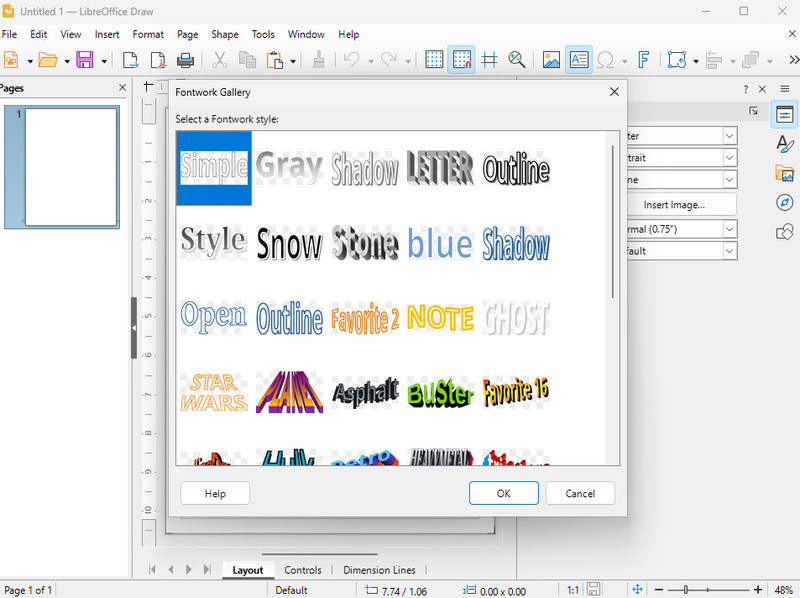
Task: Click Help in Fontwork Gallery
Action: pyautogui.click(x=215, y=493)
